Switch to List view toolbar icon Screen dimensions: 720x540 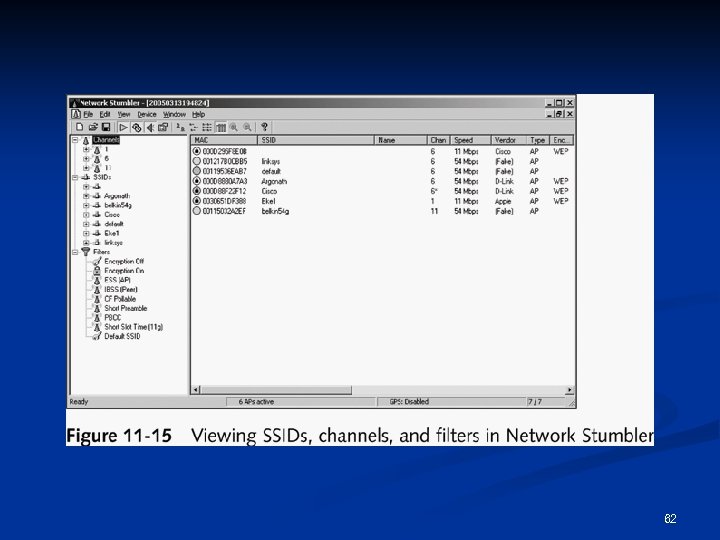click(x=207, y=127)
